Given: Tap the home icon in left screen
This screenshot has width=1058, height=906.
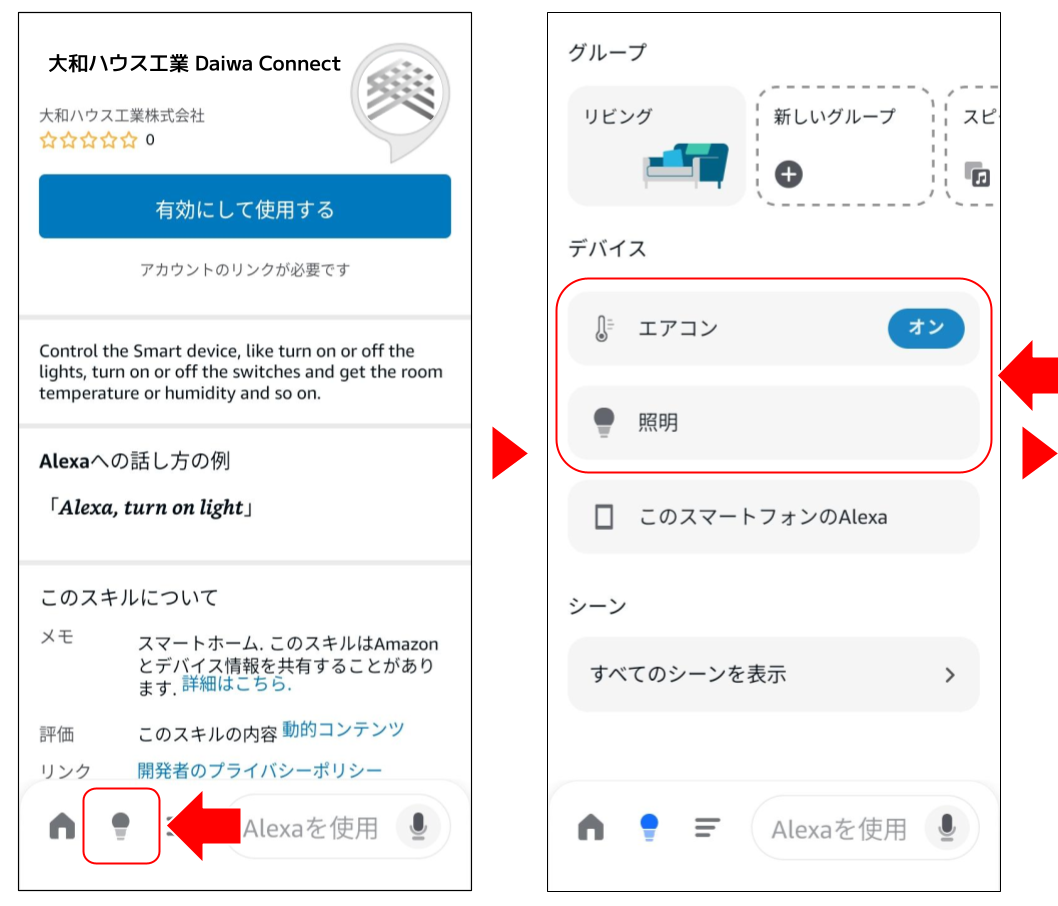Looking at the screenshot, I should (x=62, y=826).
